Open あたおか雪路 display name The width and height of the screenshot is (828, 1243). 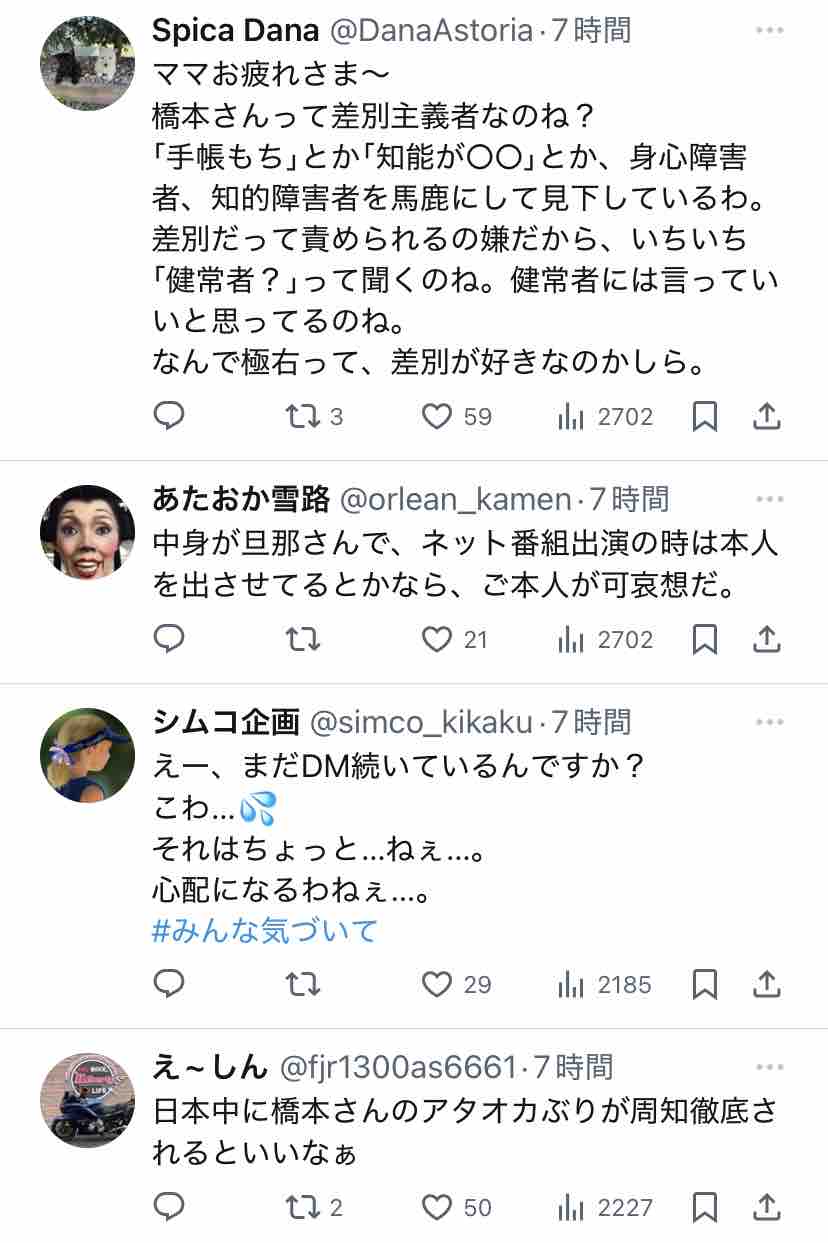coord(242,498)
